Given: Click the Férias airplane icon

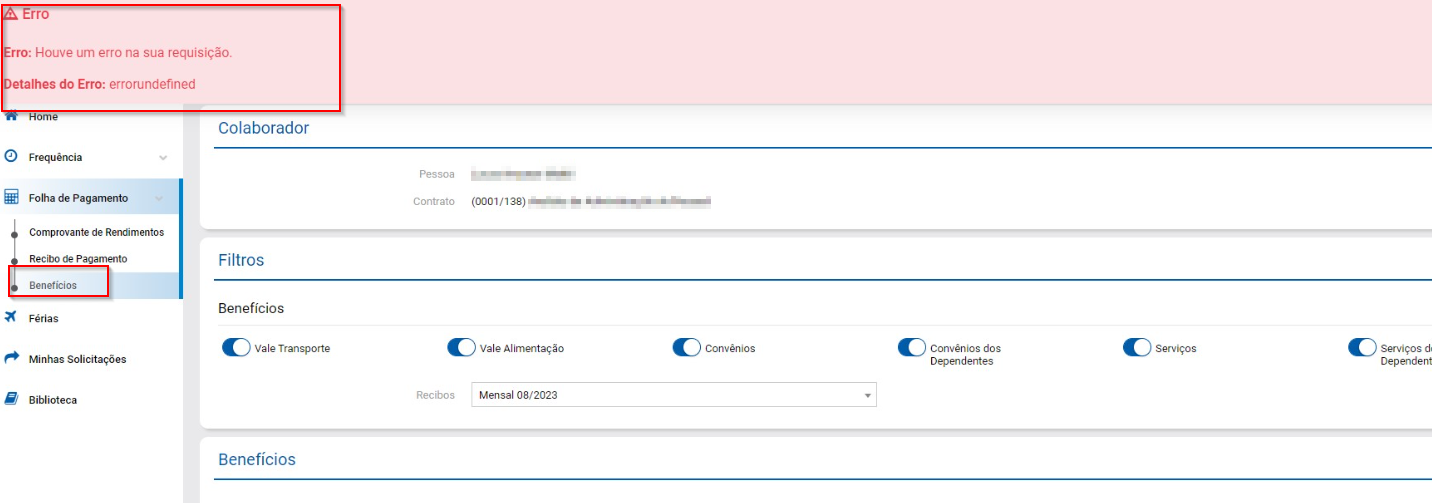Looking at the screenshot, I should (x=12, y=318).
